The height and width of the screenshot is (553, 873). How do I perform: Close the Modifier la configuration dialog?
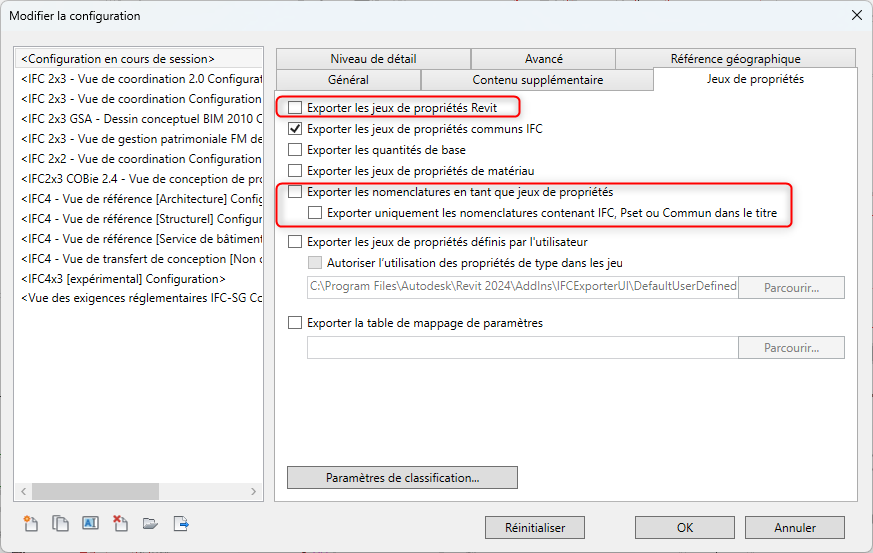(x=855, y=15)
